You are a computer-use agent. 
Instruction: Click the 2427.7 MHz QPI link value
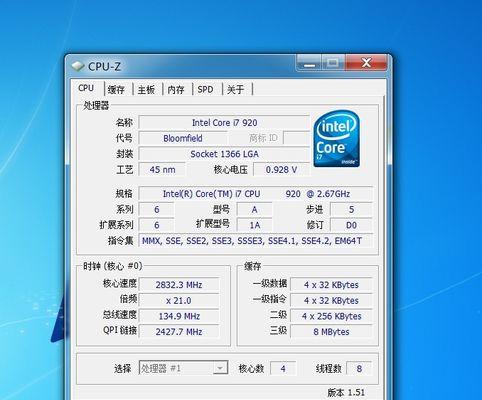179,332
